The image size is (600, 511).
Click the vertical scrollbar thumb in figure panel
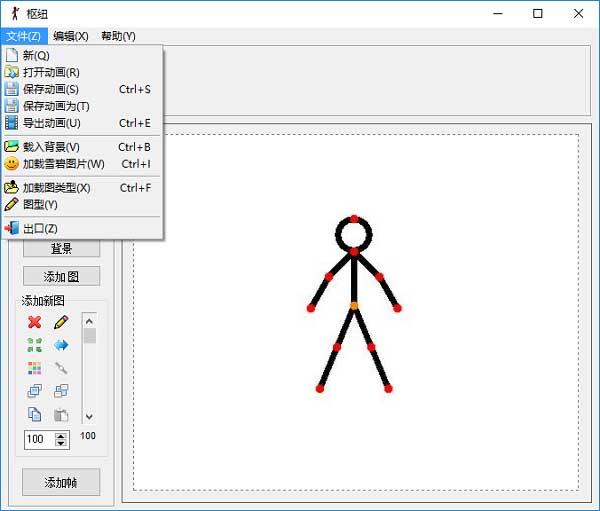coord(90,336)
